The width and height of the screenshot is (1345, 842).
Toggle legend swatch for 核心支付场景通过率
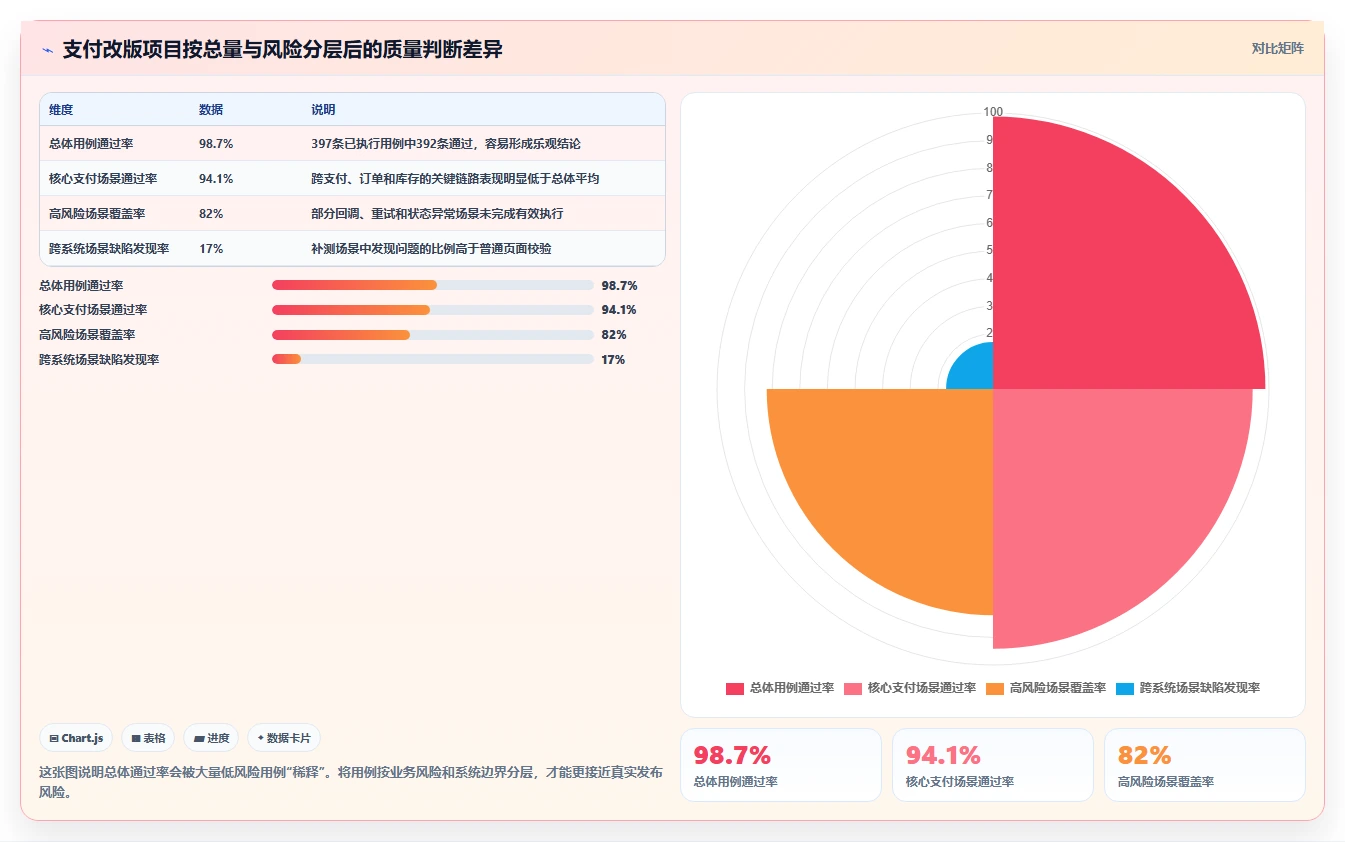point(853,688)
